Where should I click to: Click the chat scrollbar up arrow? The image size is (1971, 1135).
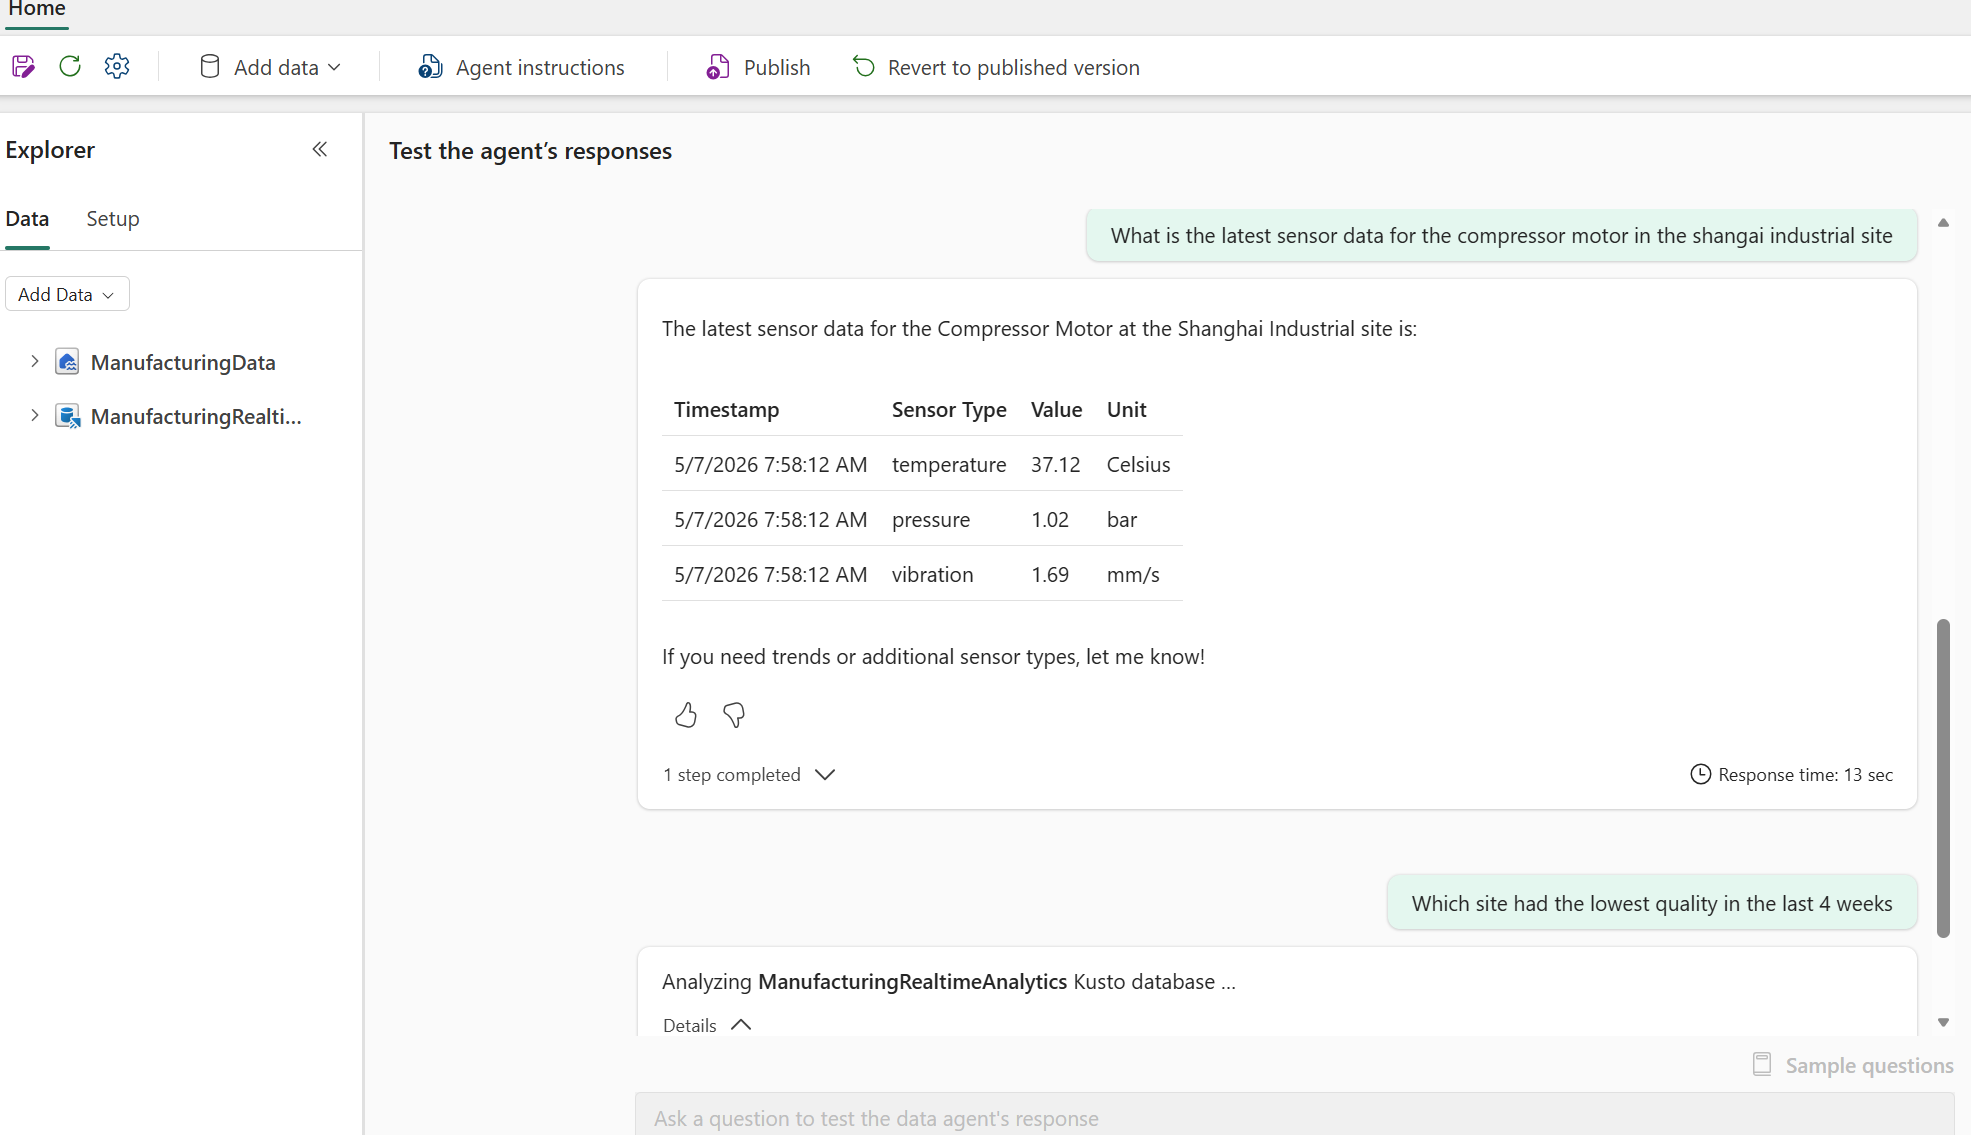pyautogui.click(x=1943, y=222)
